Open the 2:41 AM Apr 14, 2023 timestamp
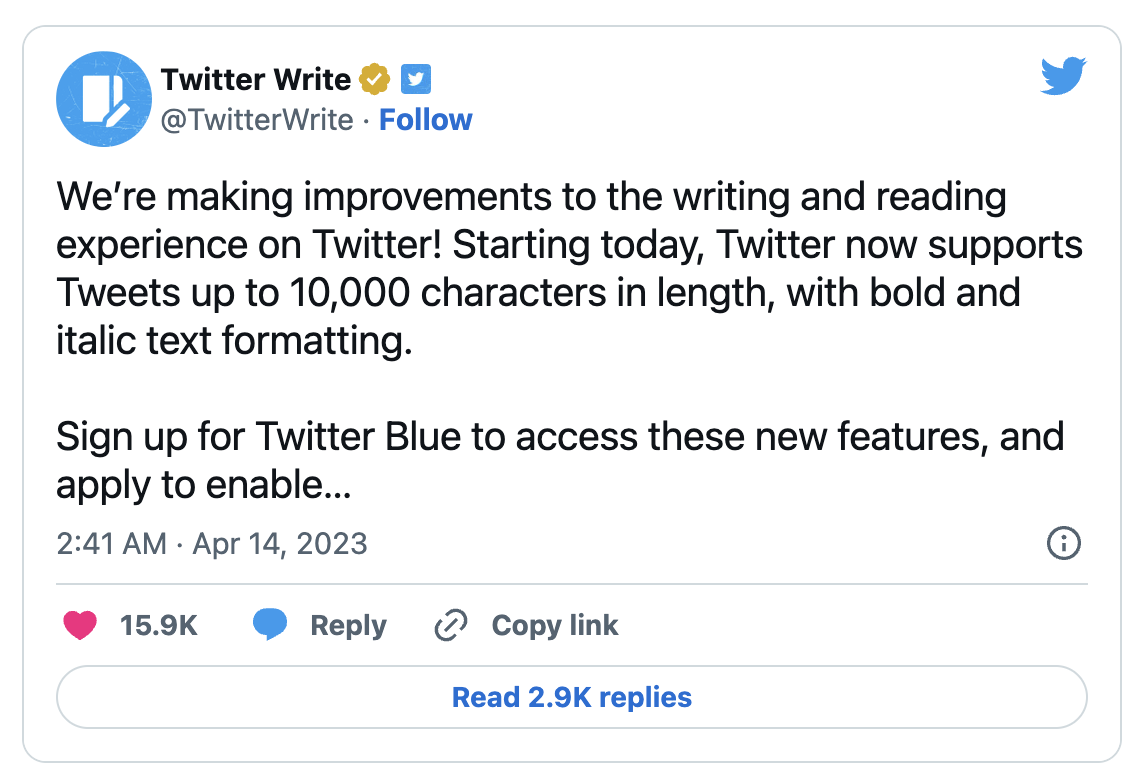1146x782 pixels. click(212, 544)
